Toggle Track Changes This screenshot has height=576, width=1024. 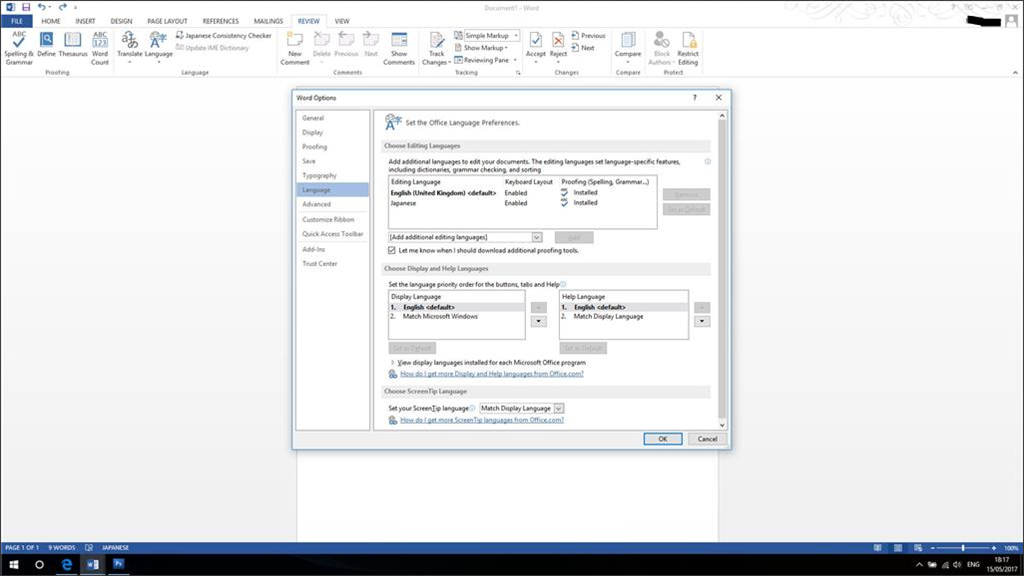[436, 48]
